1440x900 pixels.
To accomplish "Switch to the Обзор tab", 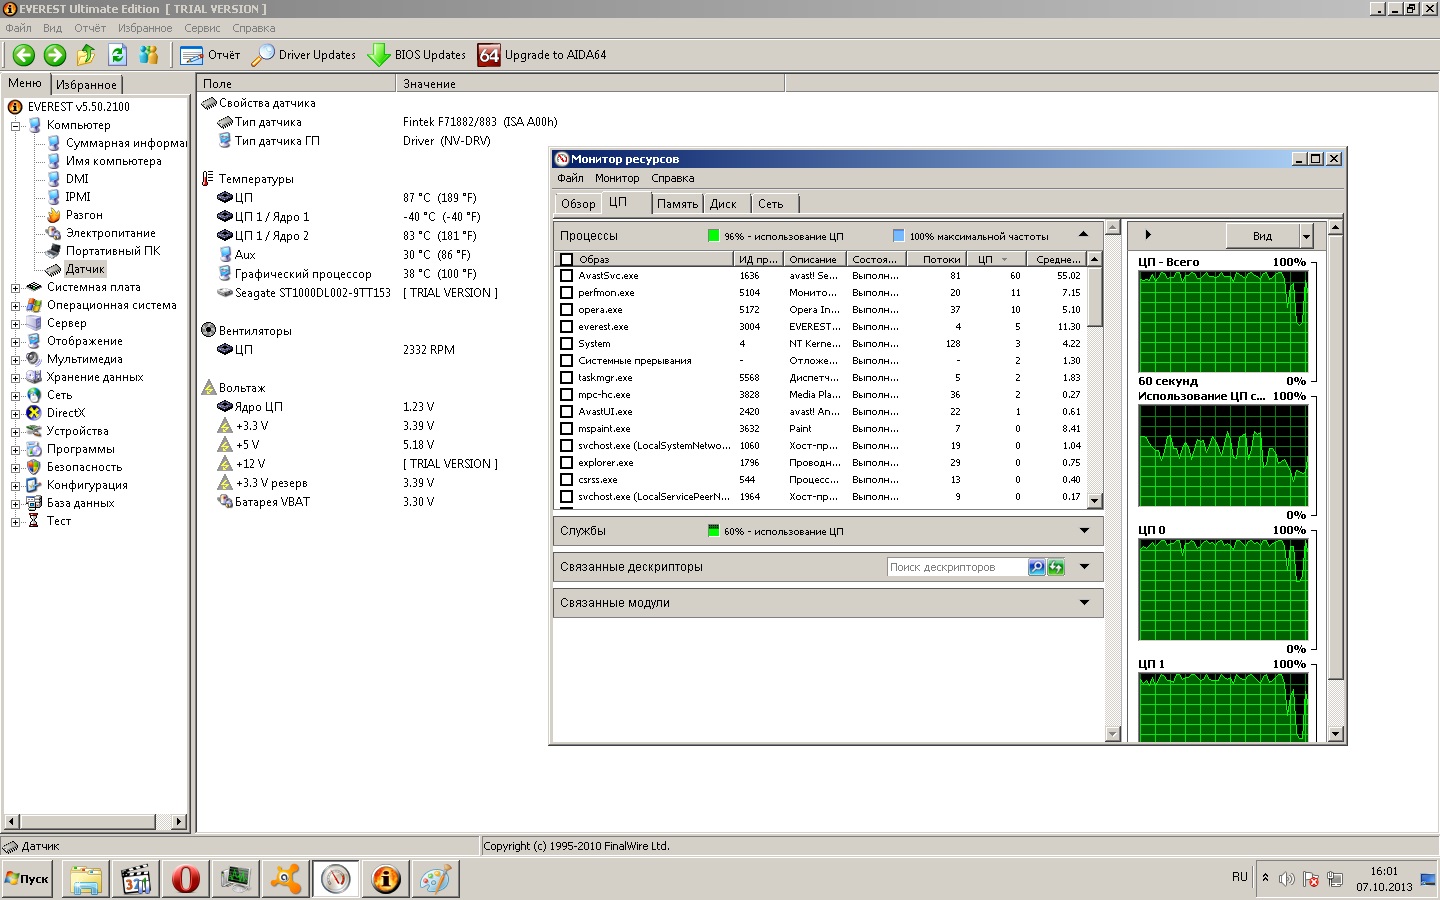I will tap(578, 204).
